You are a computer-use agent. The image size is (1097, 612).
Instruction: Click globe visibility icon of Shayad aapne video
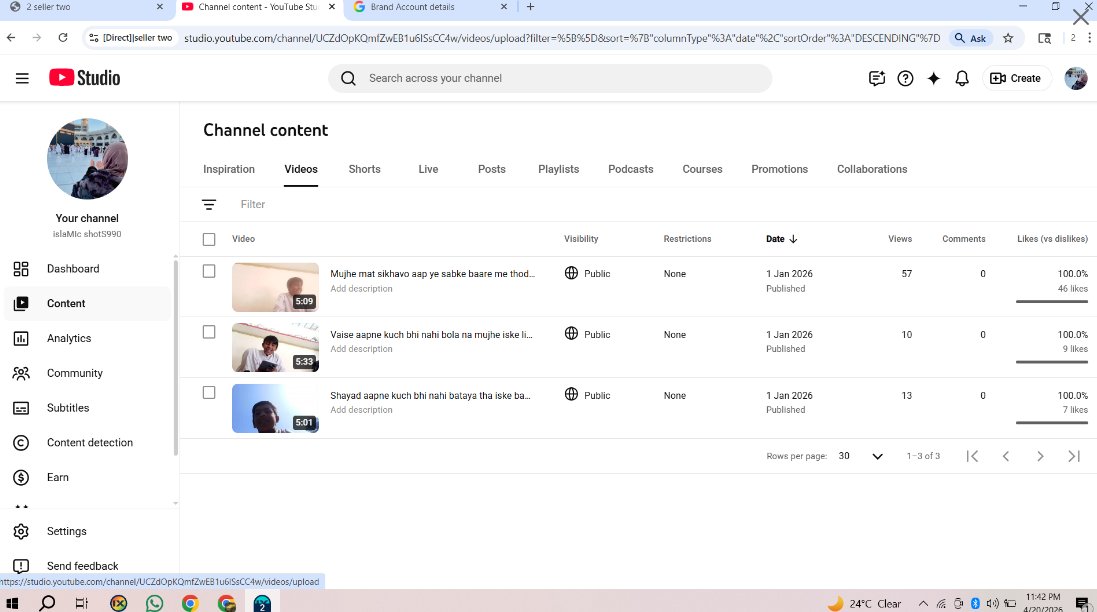pyautogui.click(x=572, y=394)
